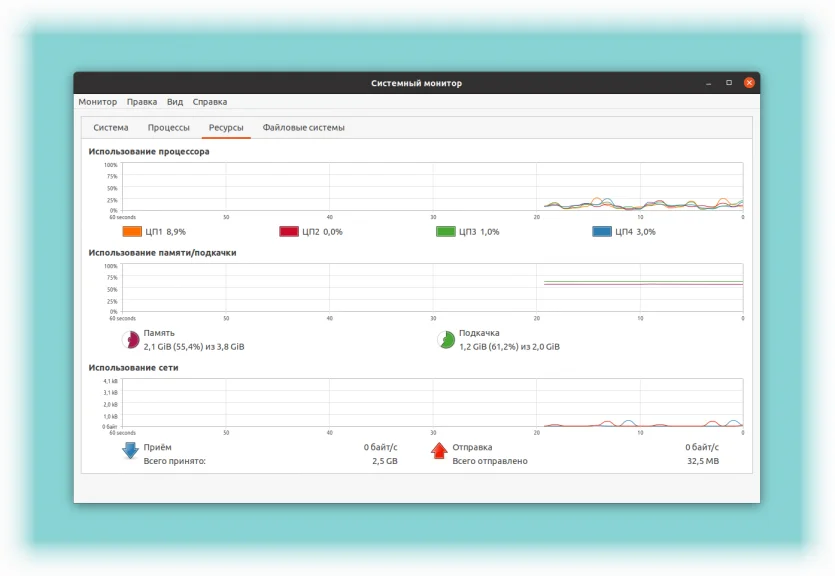
Task: Click the ЦП4 3,0% label
Action: pos(635,232)
